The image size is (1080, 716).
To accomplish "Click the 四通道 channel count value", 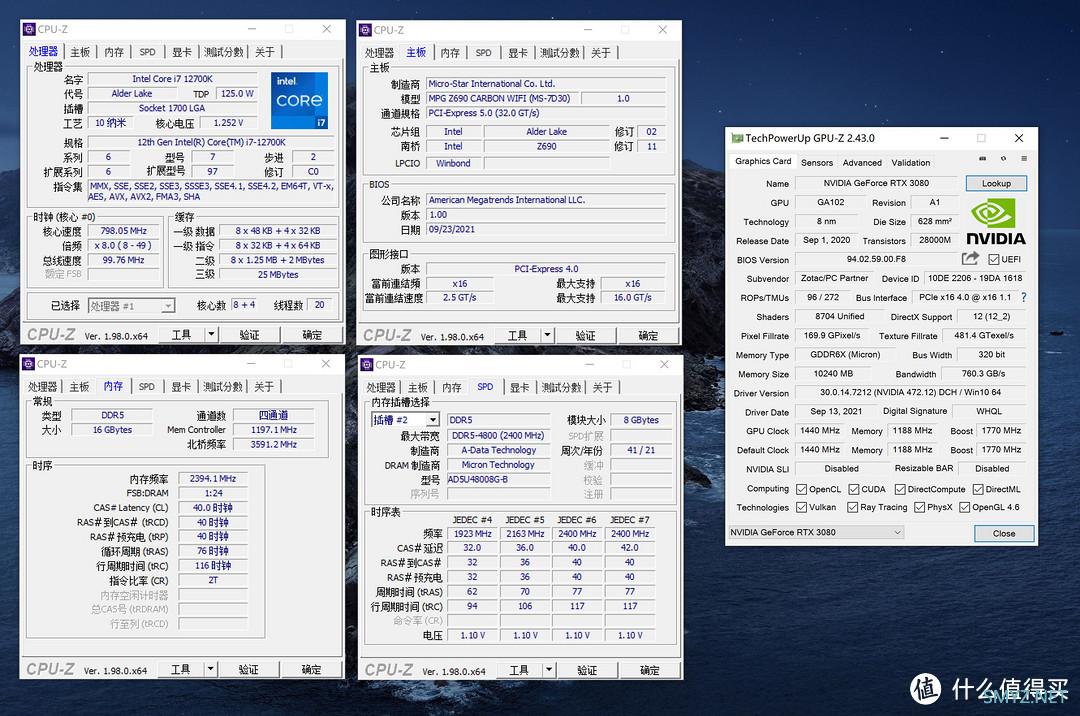I will (273, 415).
